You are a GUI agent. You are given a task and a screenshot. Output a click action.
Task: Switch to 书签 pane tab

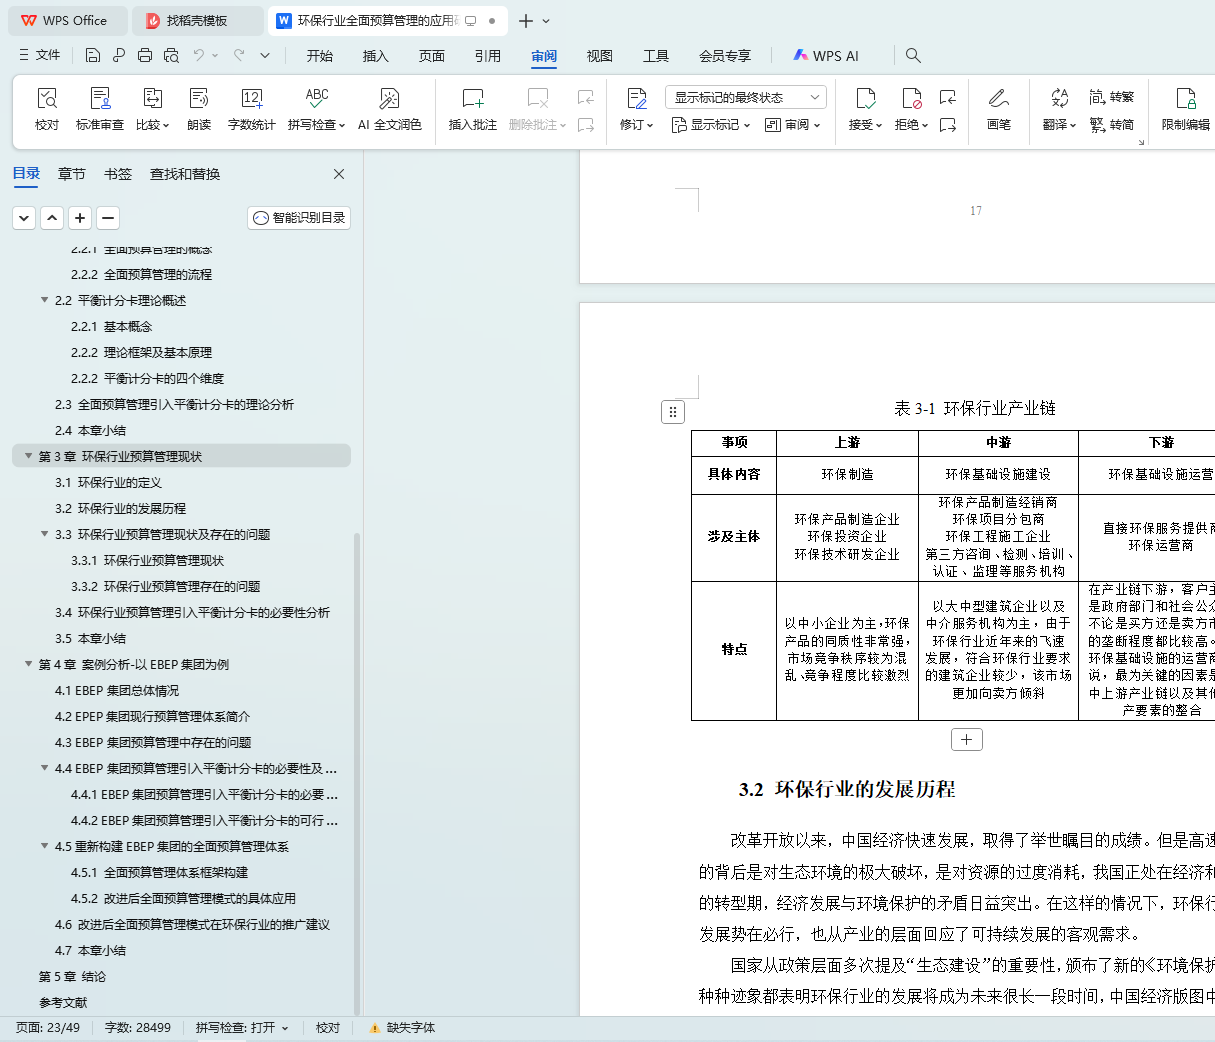click(x=117, y=174)
